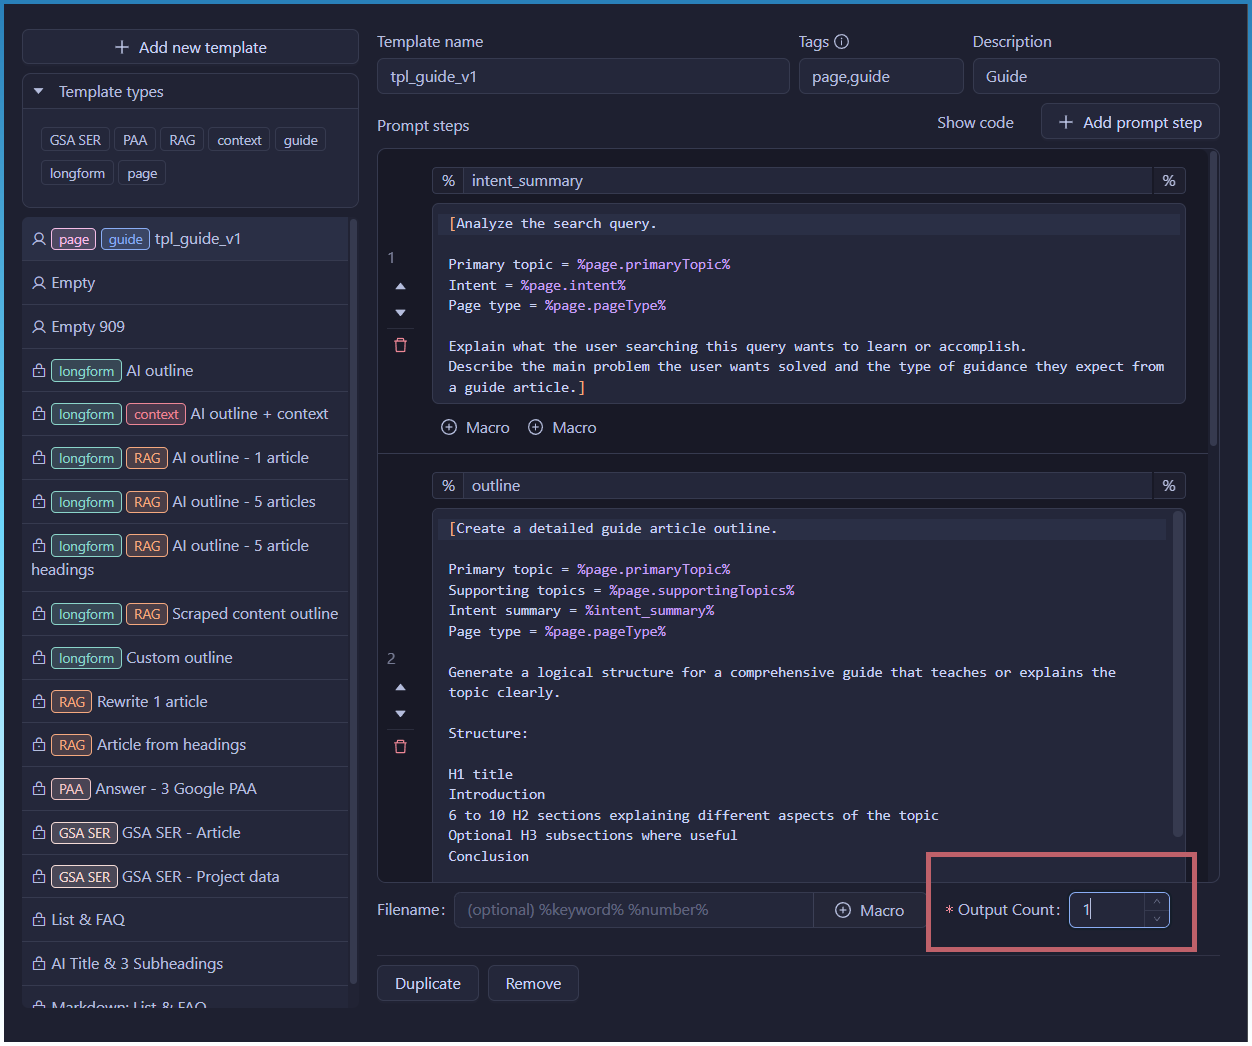The height and width of the screenshot is (1046, 1252).
Task: Insert Macro next to Filename field
Action: (x=869, y=910)
